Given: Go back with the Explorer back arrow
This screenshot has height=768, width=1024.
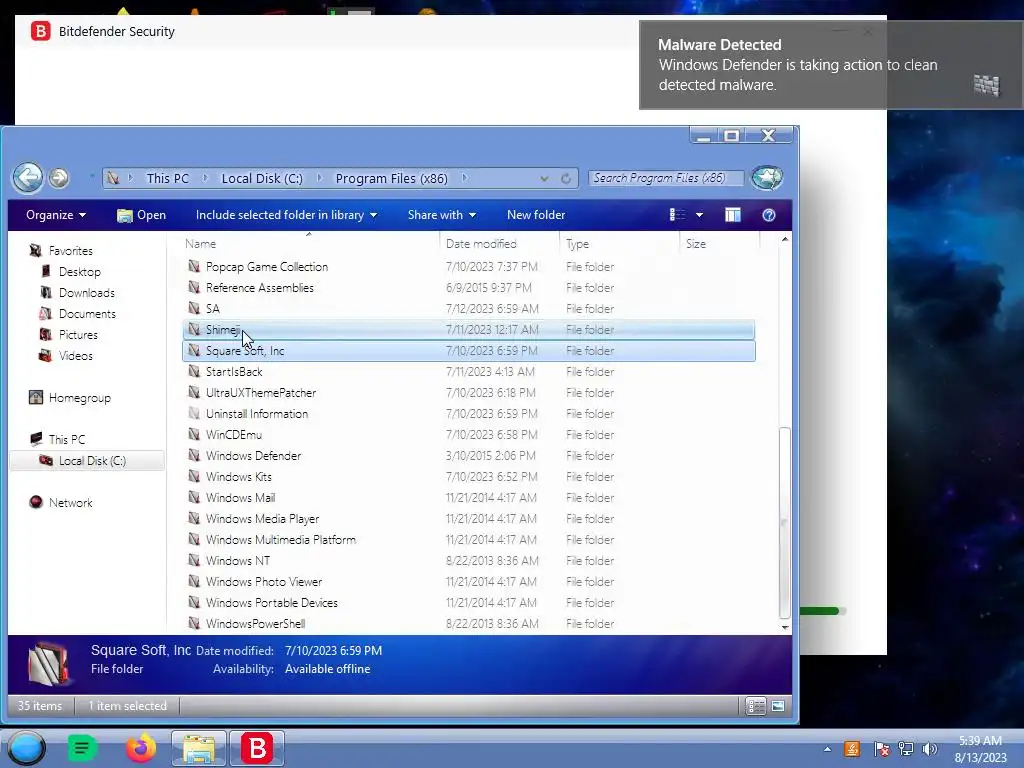Looking at the screenshot, I should coord(28,177).
